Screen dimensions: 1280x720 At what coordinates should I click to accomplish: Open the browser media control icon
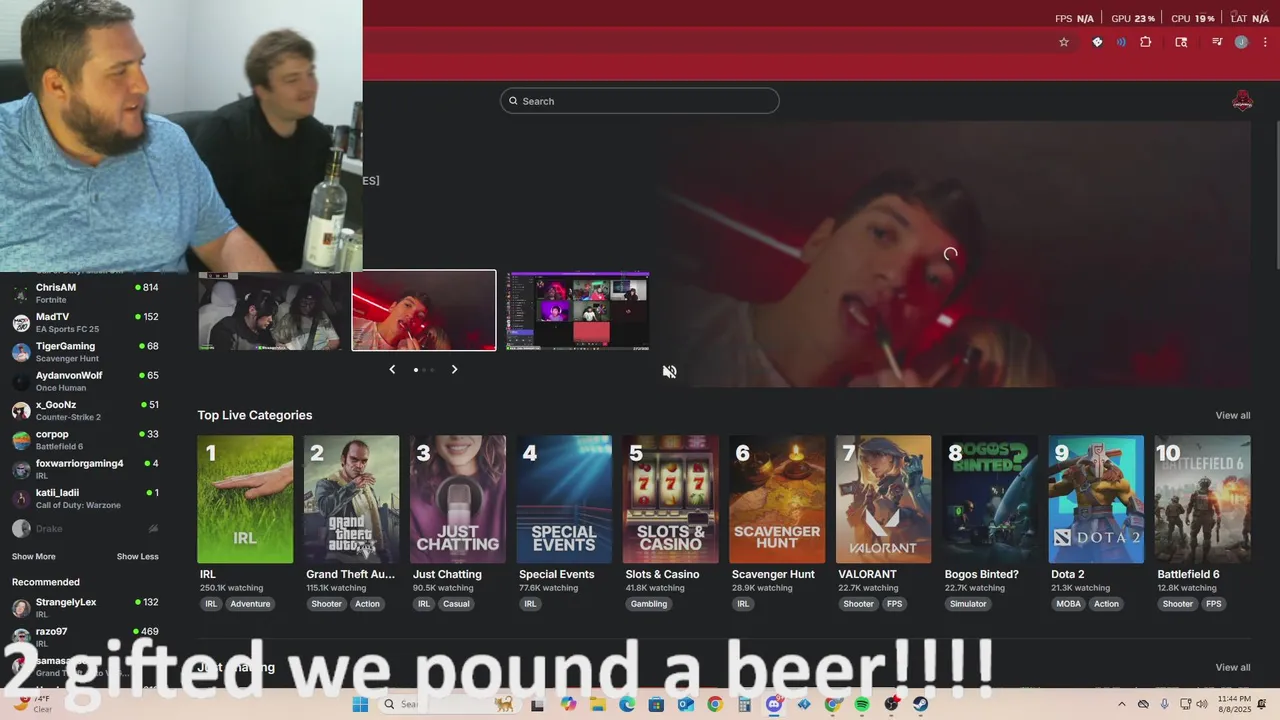tap(1217, 42)
